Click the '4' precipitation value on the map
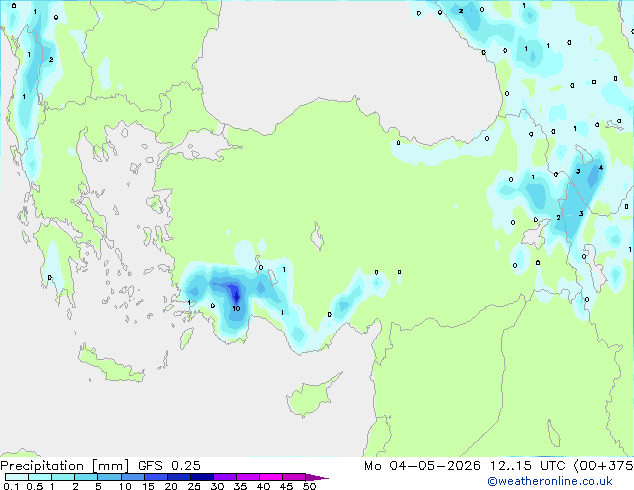The image size is (634, 490). click(601, 167)
